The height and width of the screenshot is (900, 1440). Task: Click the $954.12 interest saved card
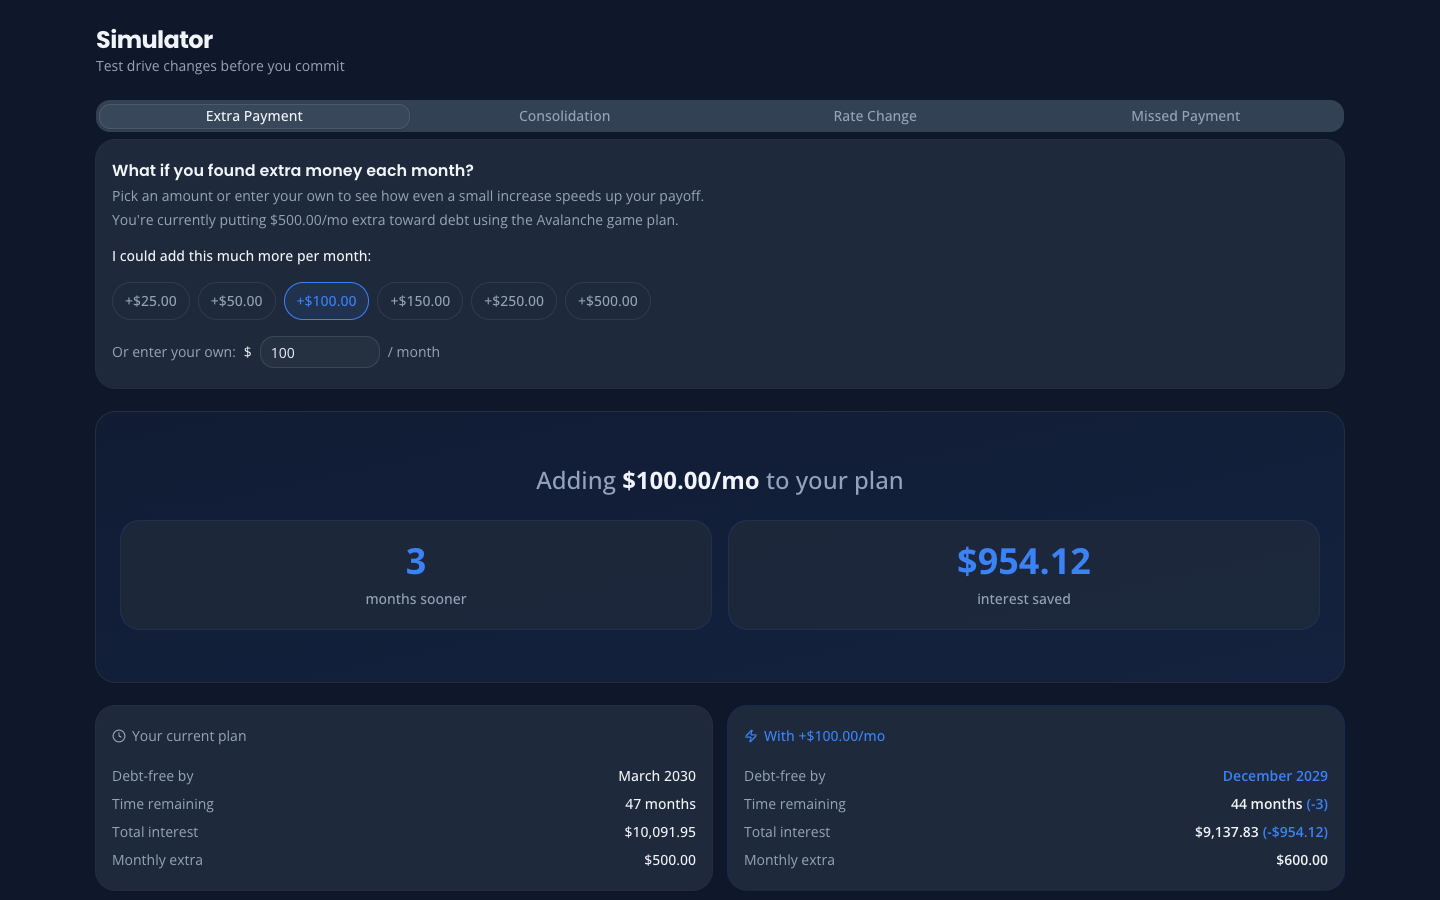1024,574
